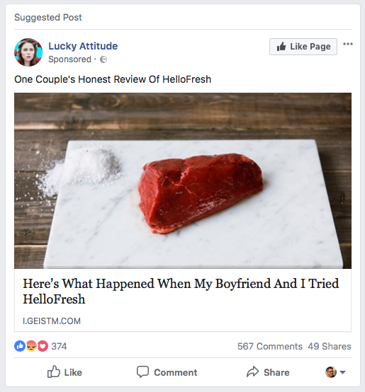Open the 374 reactions count
The height and width of the screenshot is (392, 365).
(x=59, y=346)
